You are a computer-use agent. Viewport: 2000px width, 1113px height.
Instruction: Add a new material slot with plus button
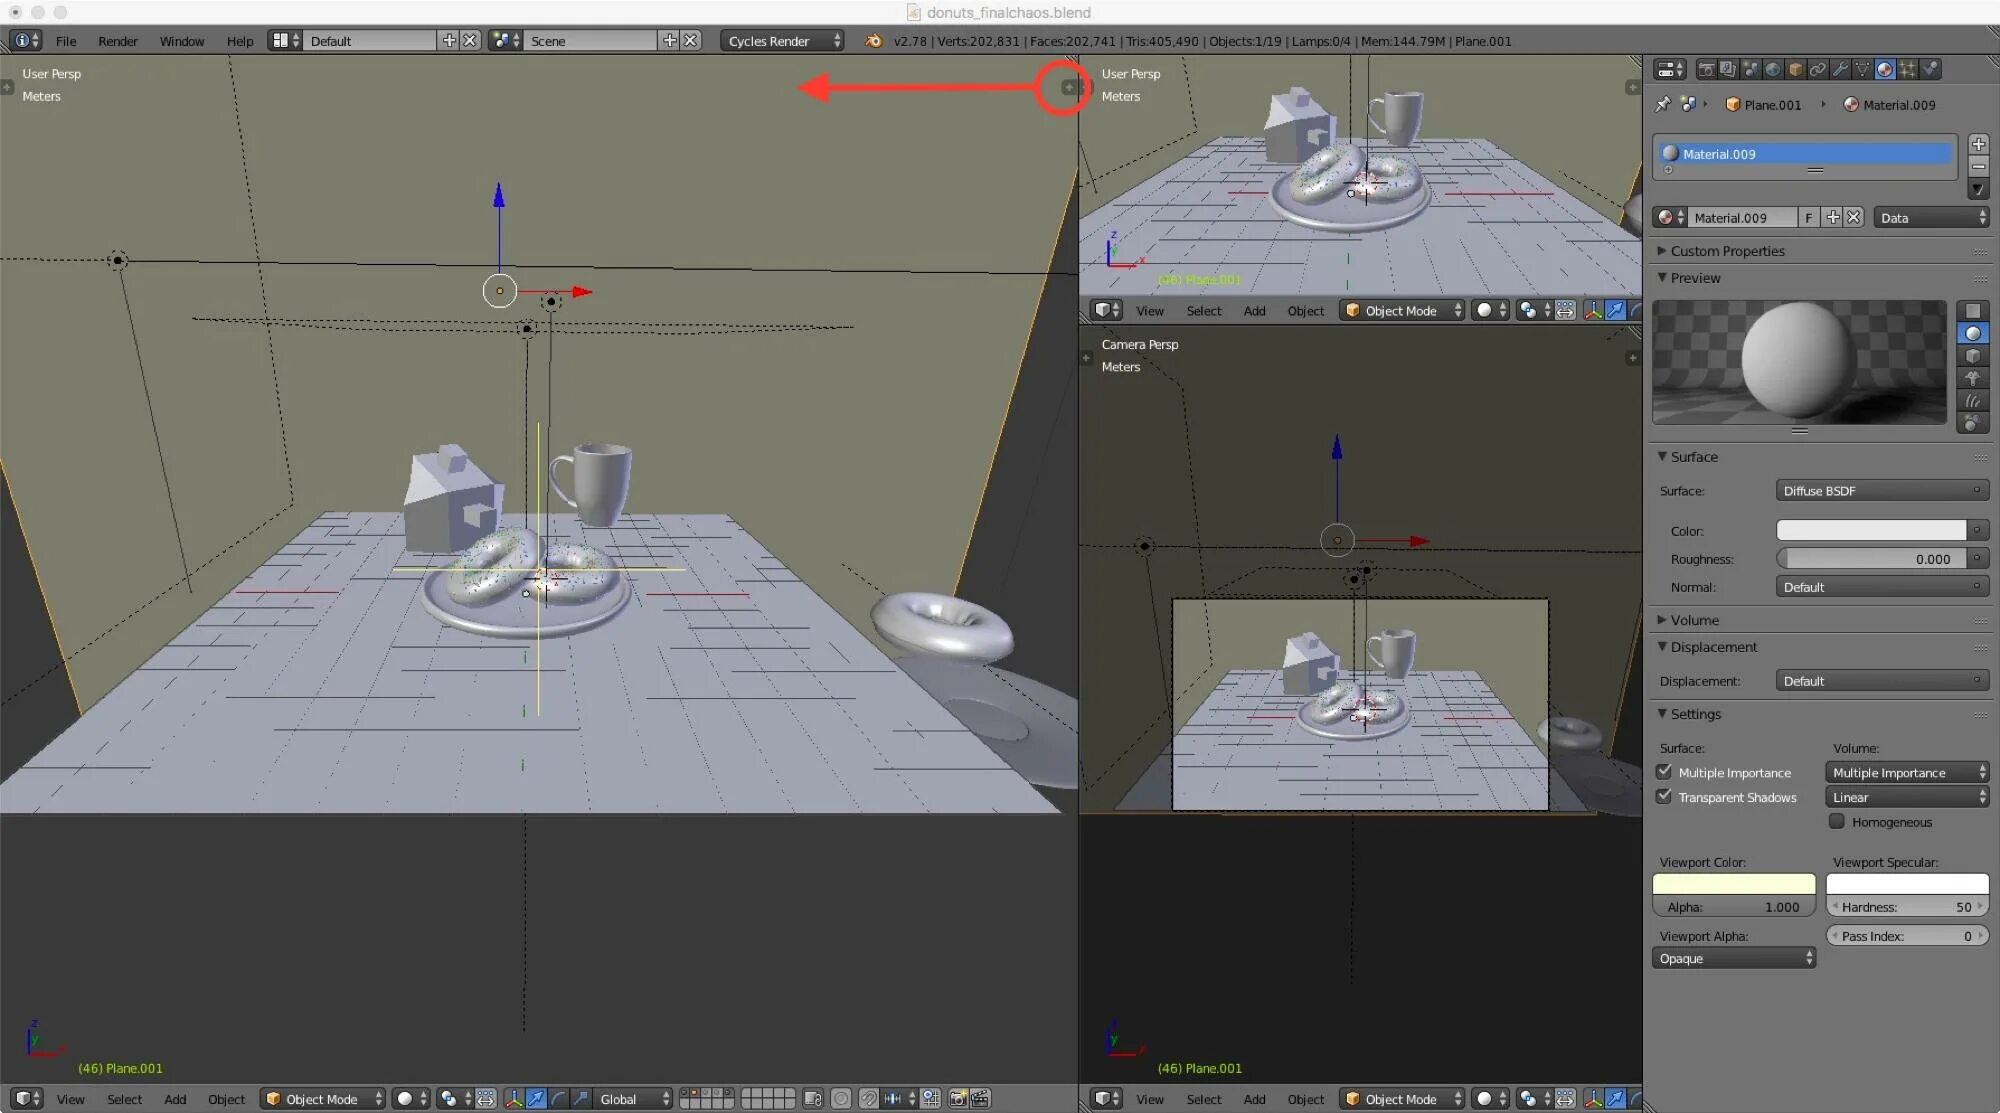(1977, 144)
